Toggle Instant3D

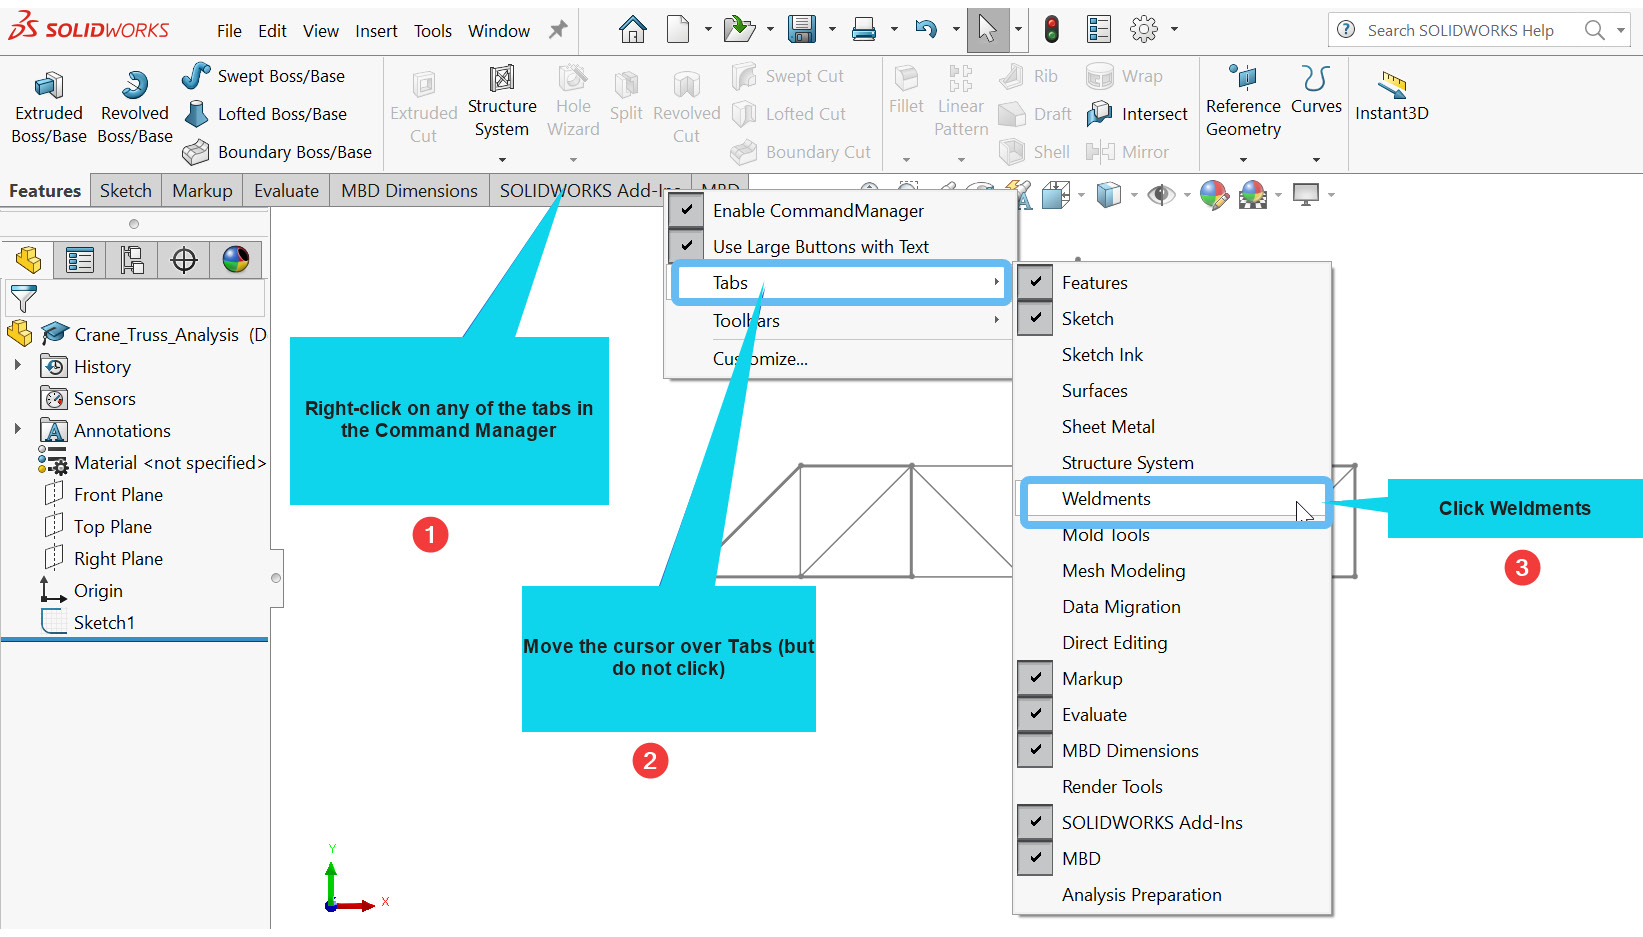(1391, 98)
